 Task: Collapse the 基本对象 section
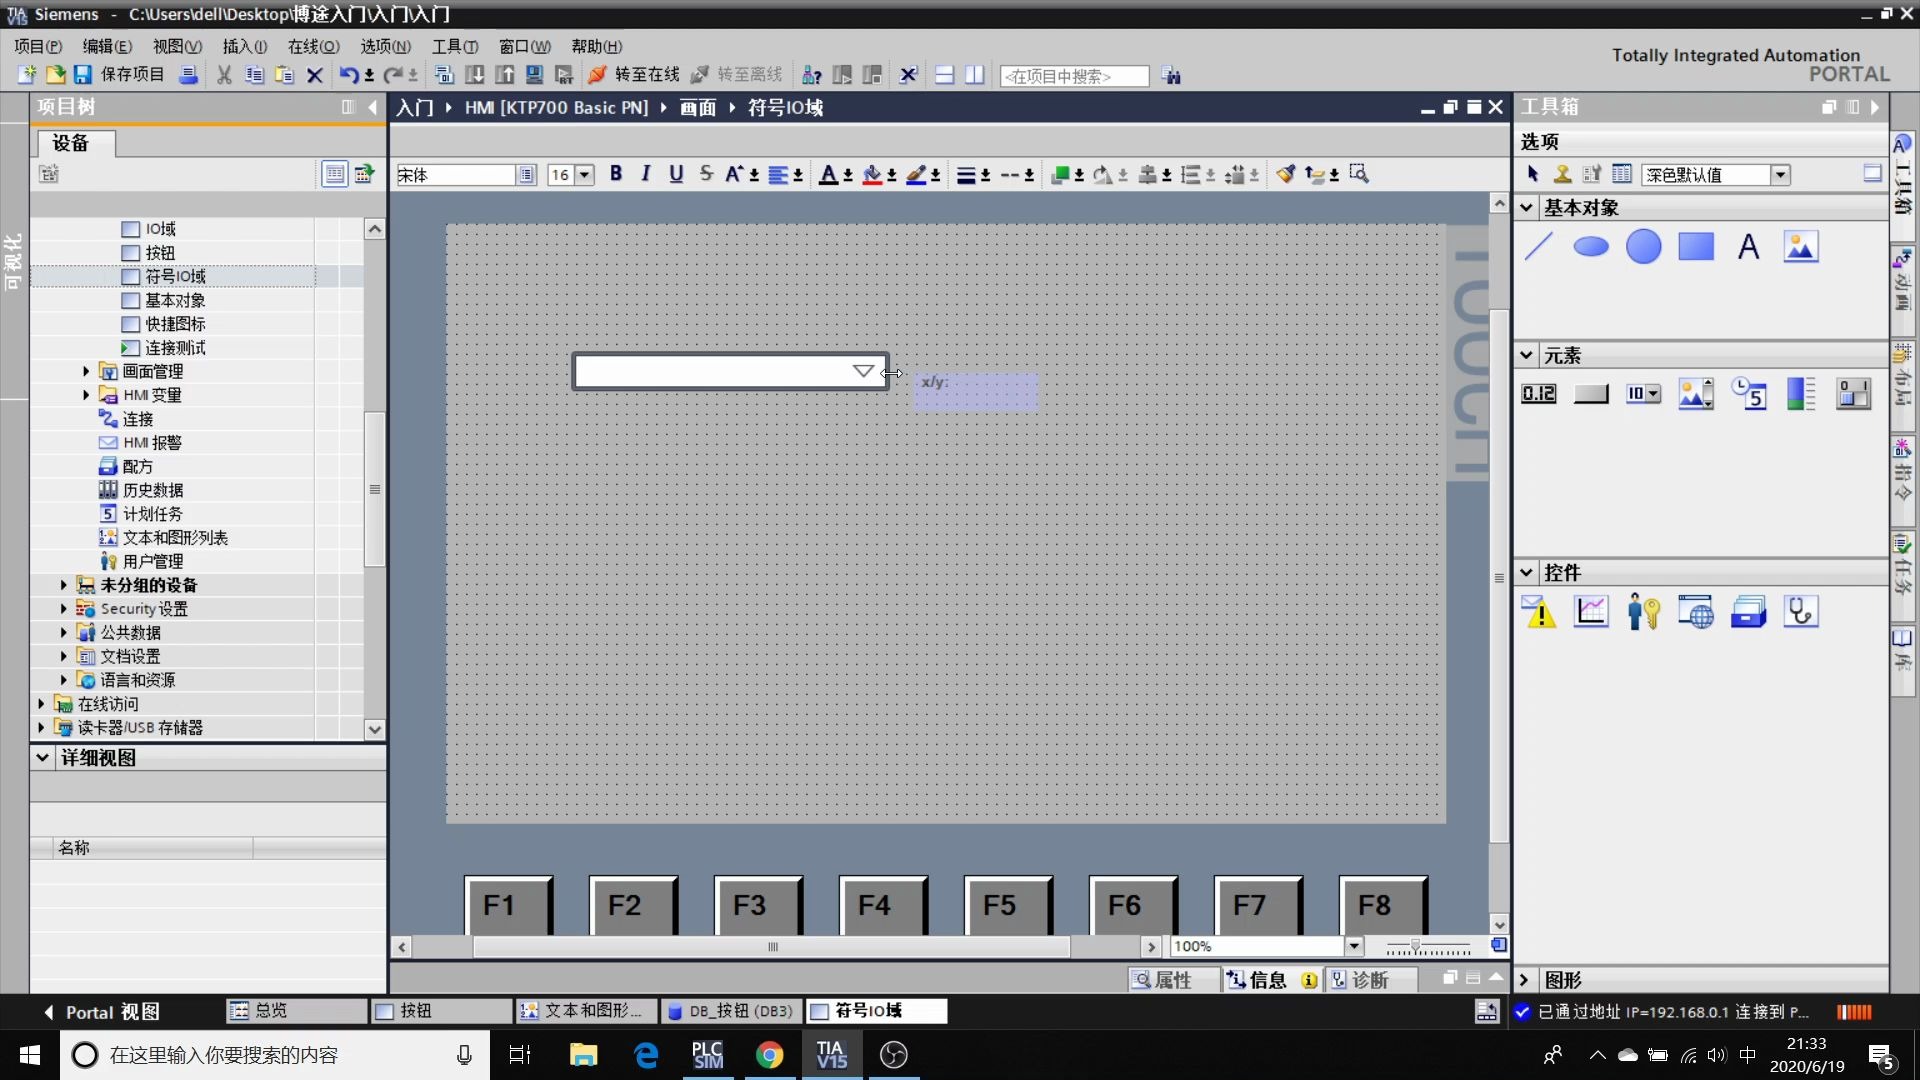(x=1526, y=208)
